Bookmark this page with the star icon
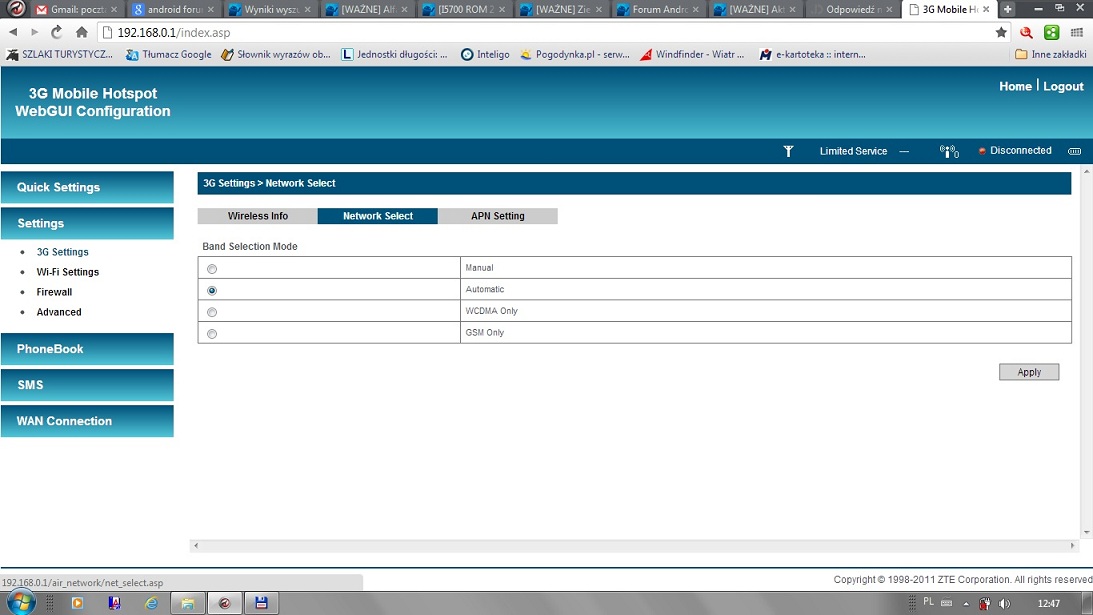Screen dimensions: 1093x615 click(1001, 32)
